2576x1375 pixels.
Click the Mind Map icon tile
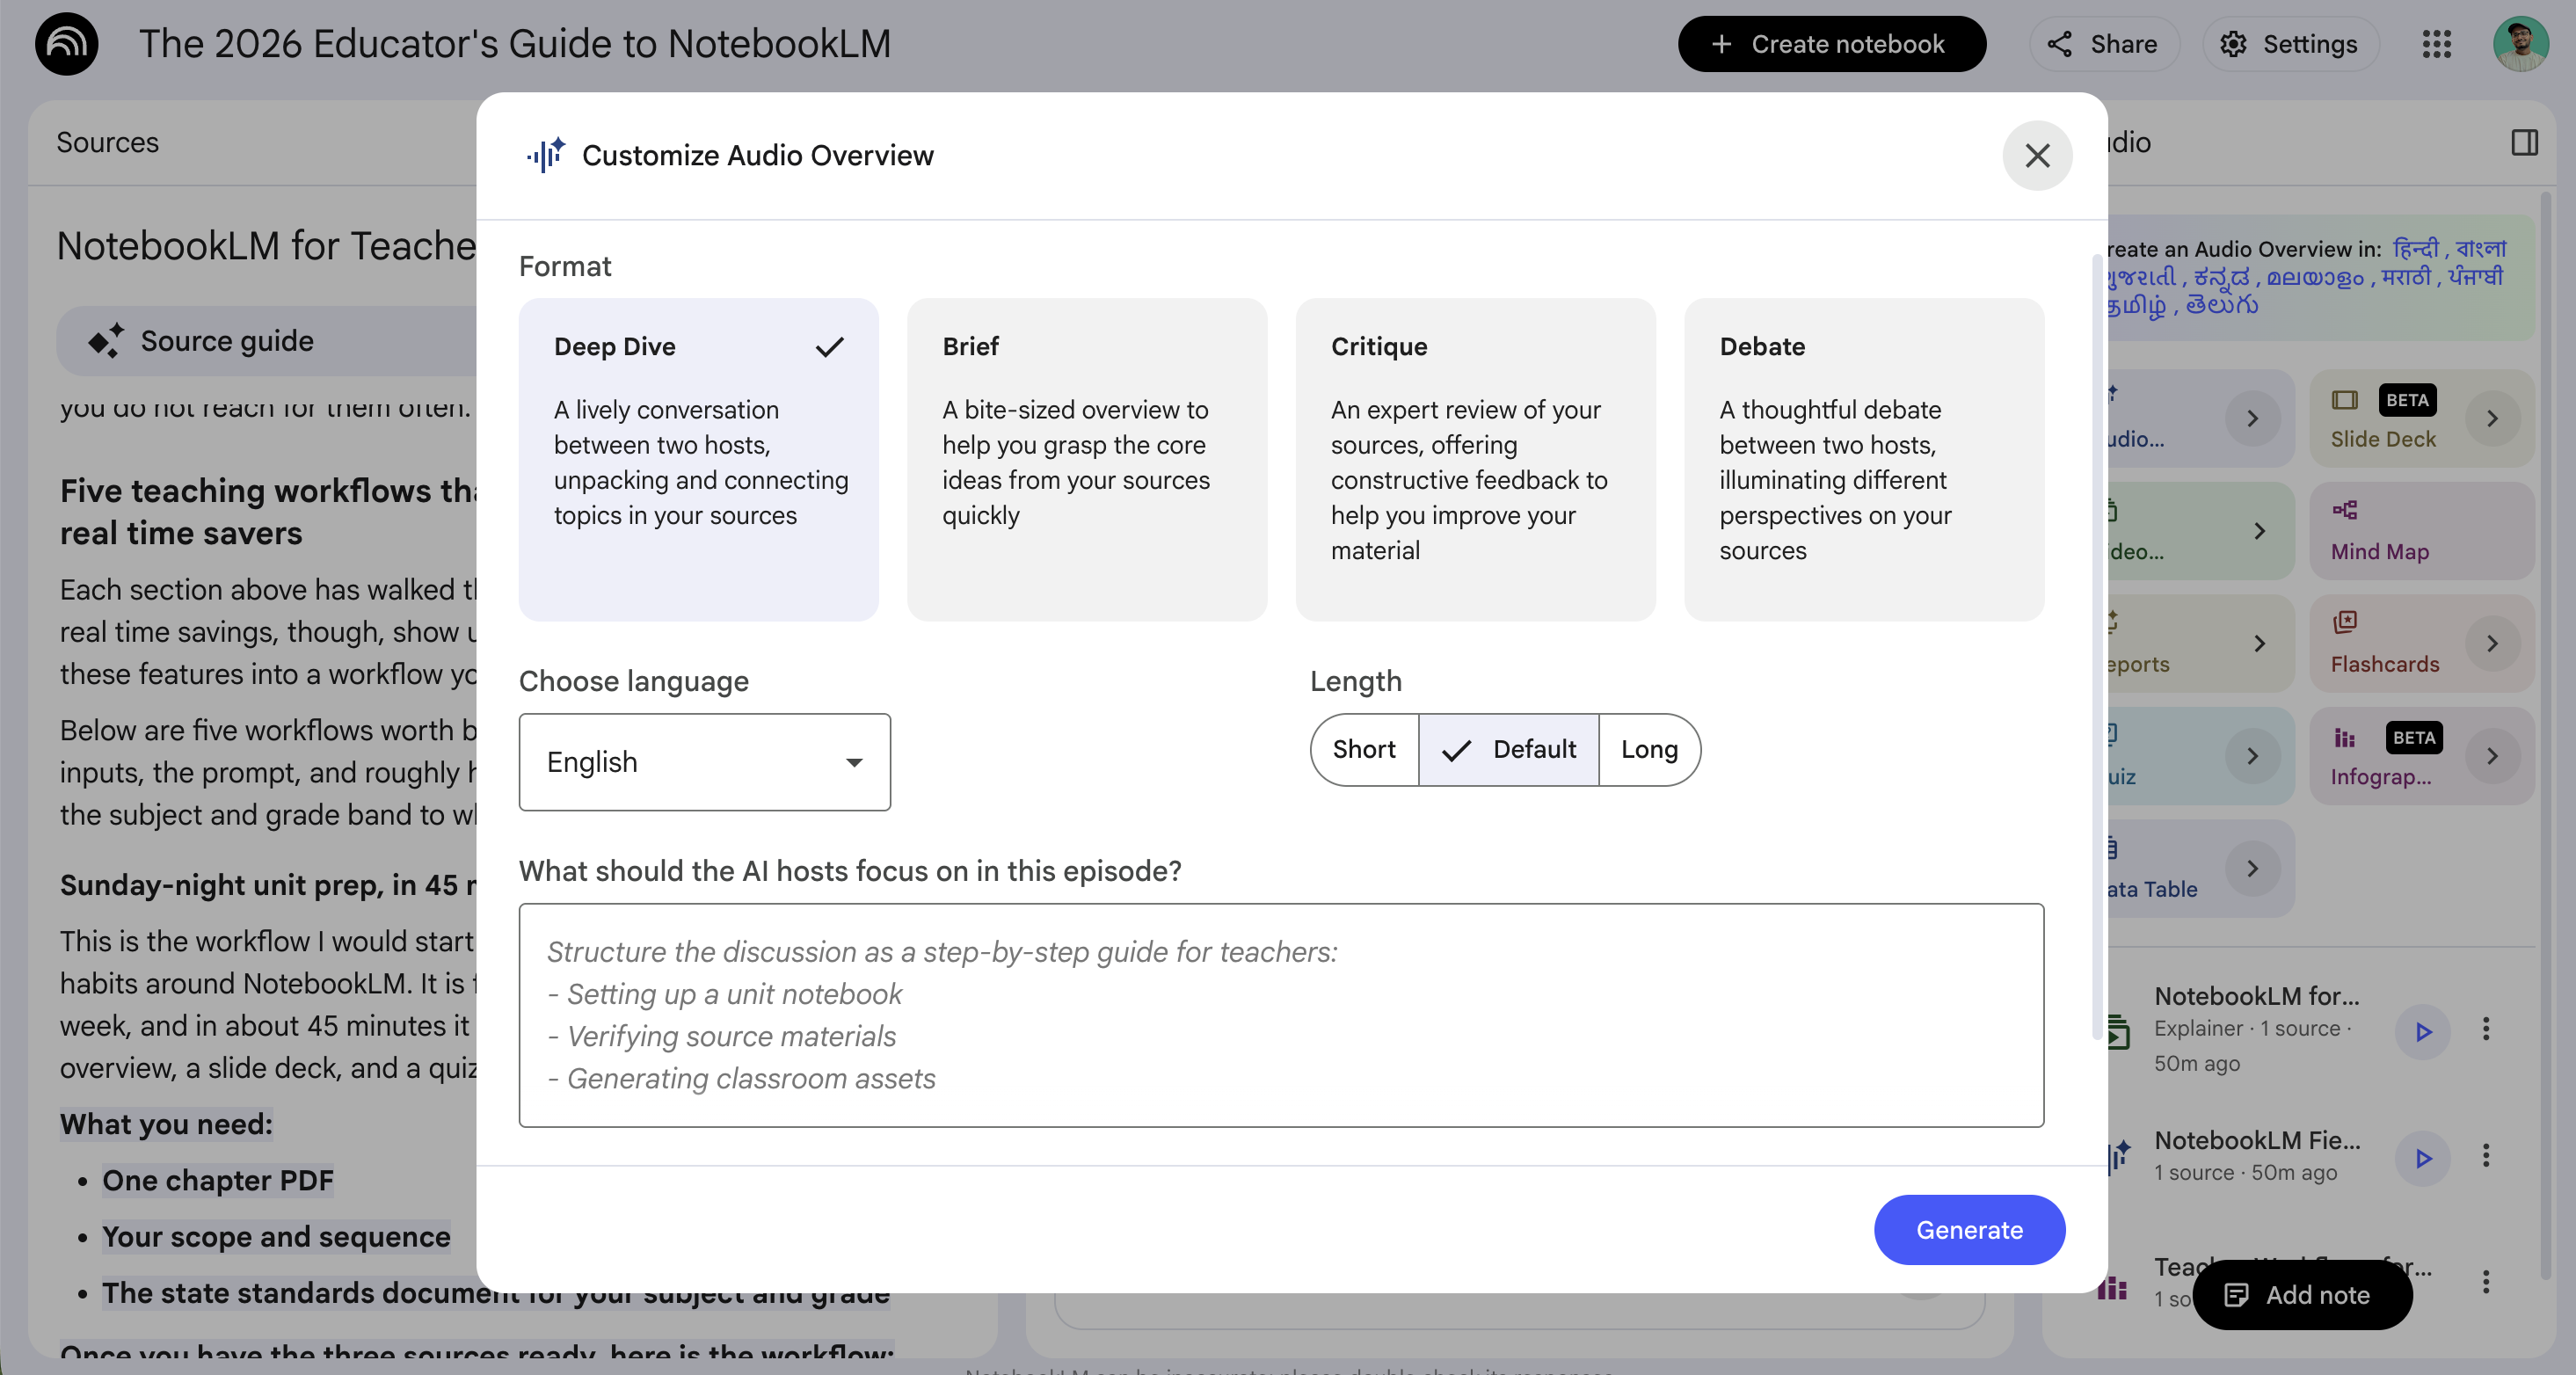[2420, 531]
